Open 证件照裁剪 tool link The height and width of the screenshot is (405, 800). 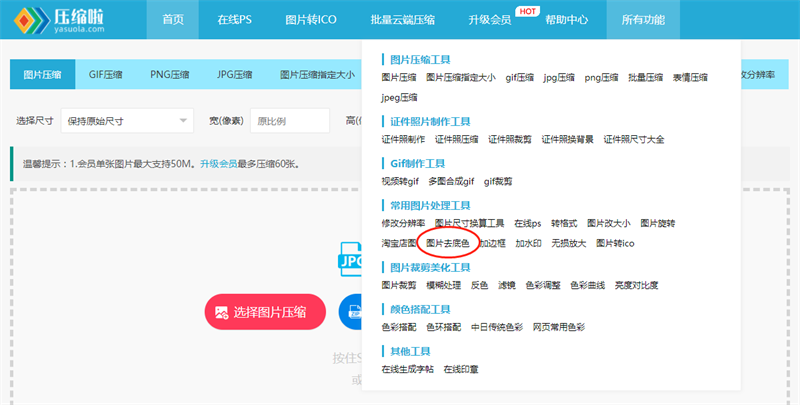pyautogui.click(x=510, y=139)
